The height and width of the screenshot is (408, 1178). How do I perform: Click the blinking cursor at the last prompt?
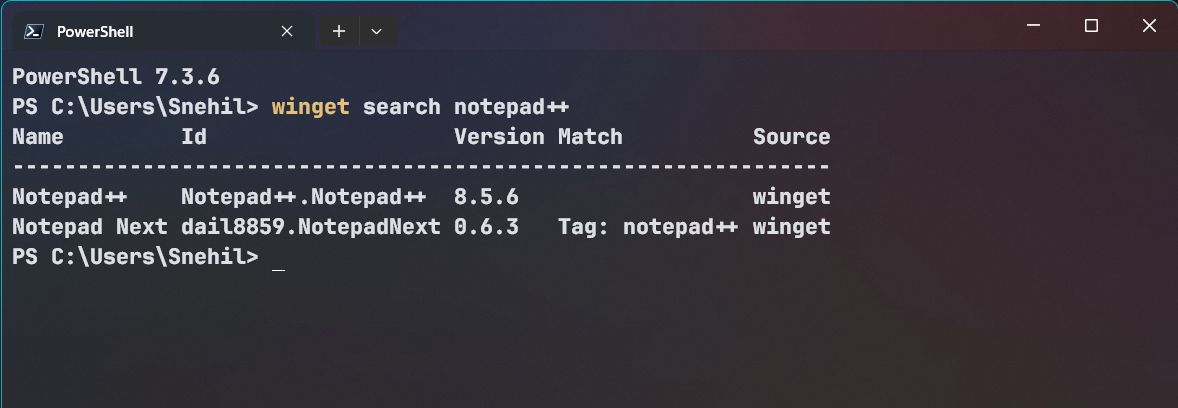click(278, 259)
